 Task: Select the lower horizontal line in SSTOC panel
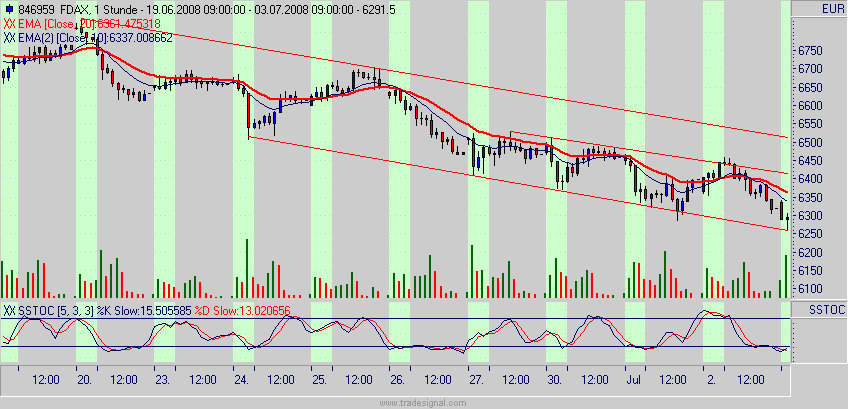[395, 347]
